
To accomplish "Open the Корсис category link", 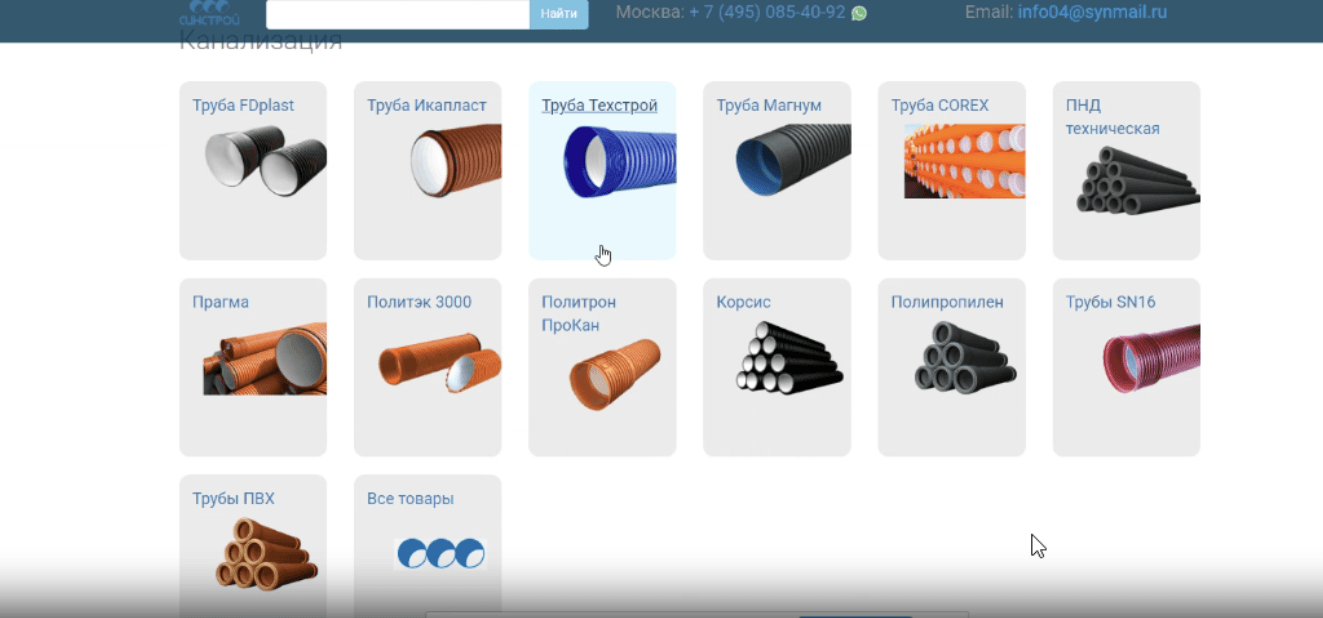I will pyautogui.click(x=744, y=302).
